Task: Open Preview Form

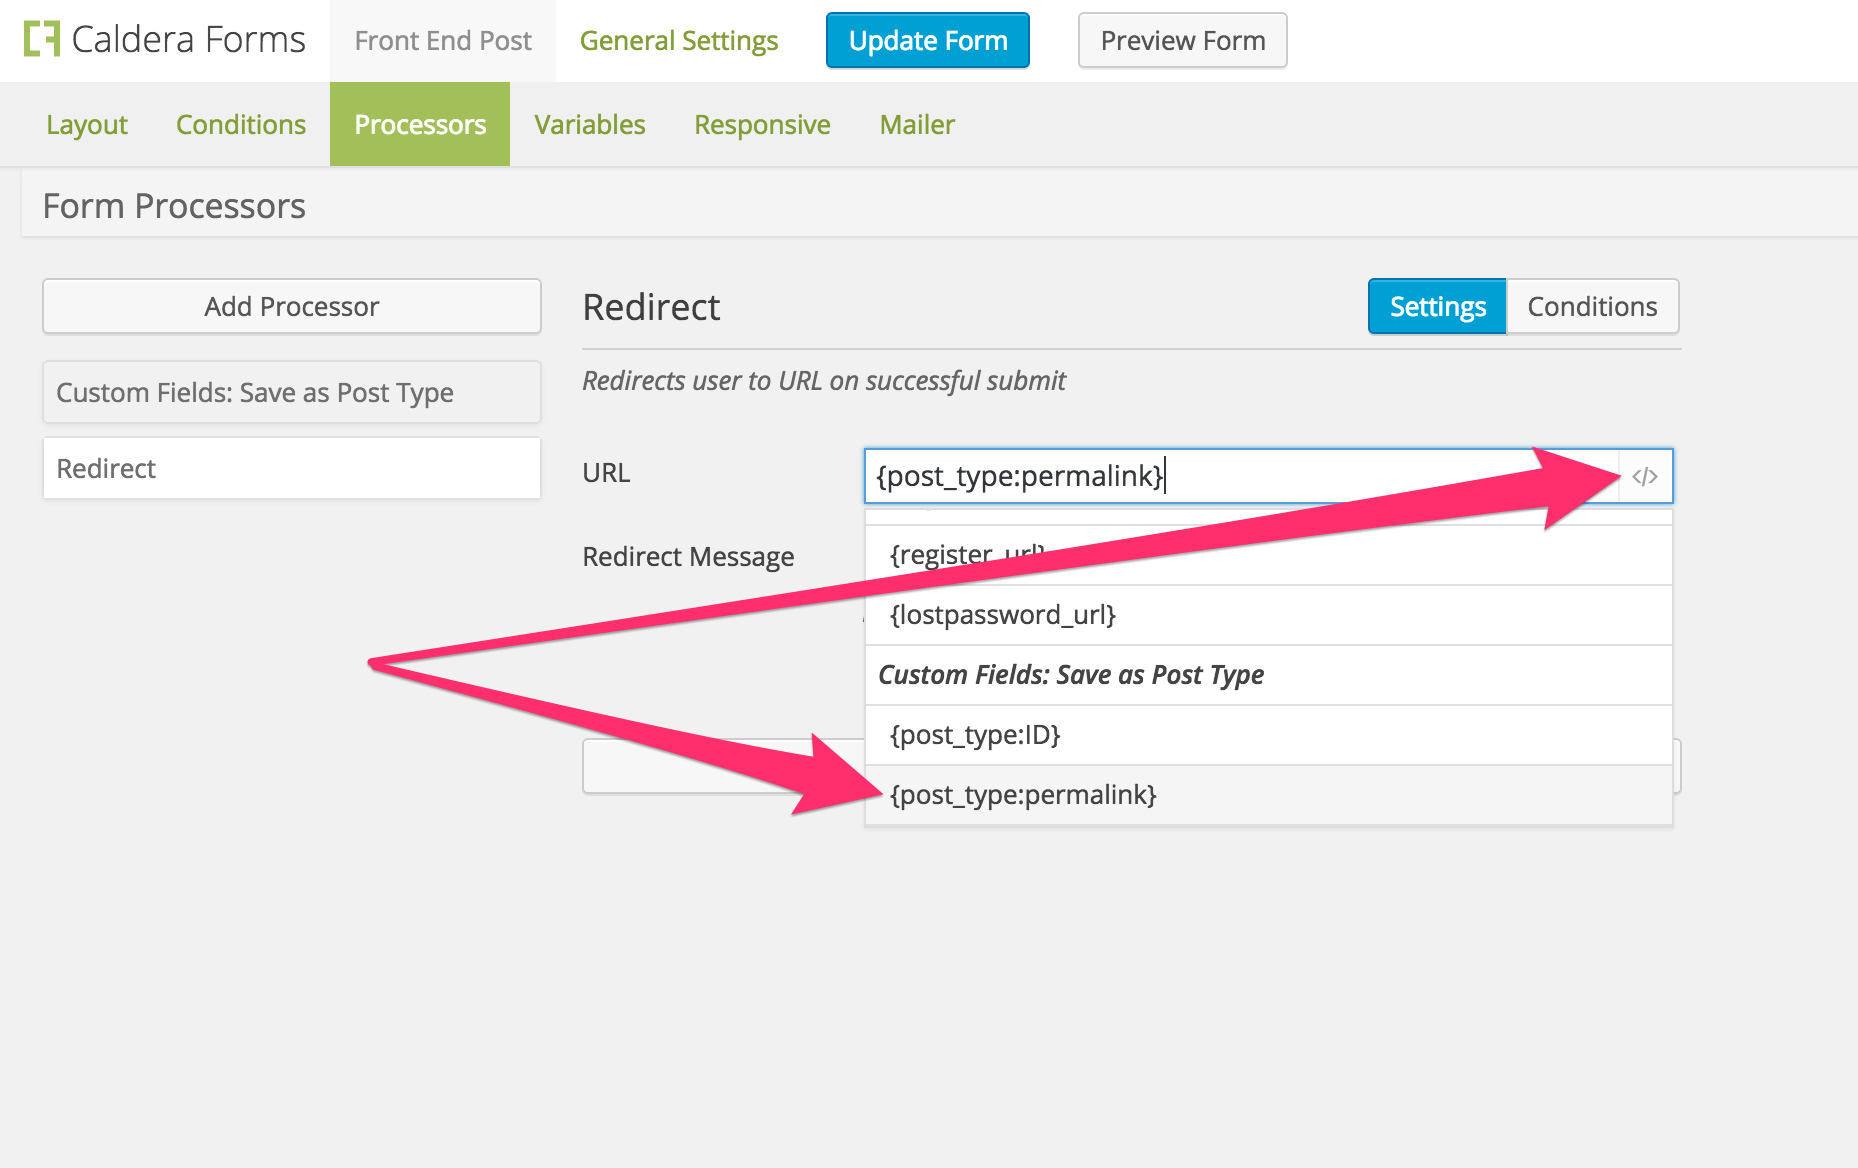Action: coord(1182,40)
